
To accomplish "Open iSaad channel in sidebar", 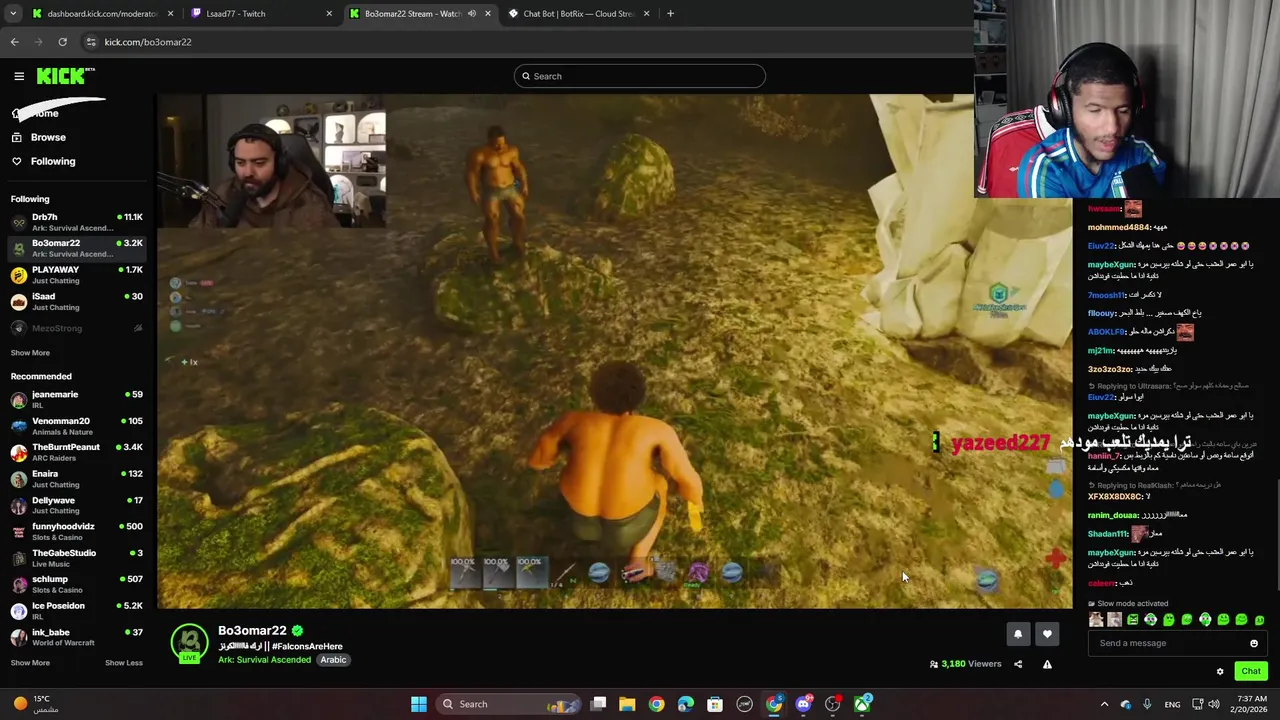I will coord(77,301).
